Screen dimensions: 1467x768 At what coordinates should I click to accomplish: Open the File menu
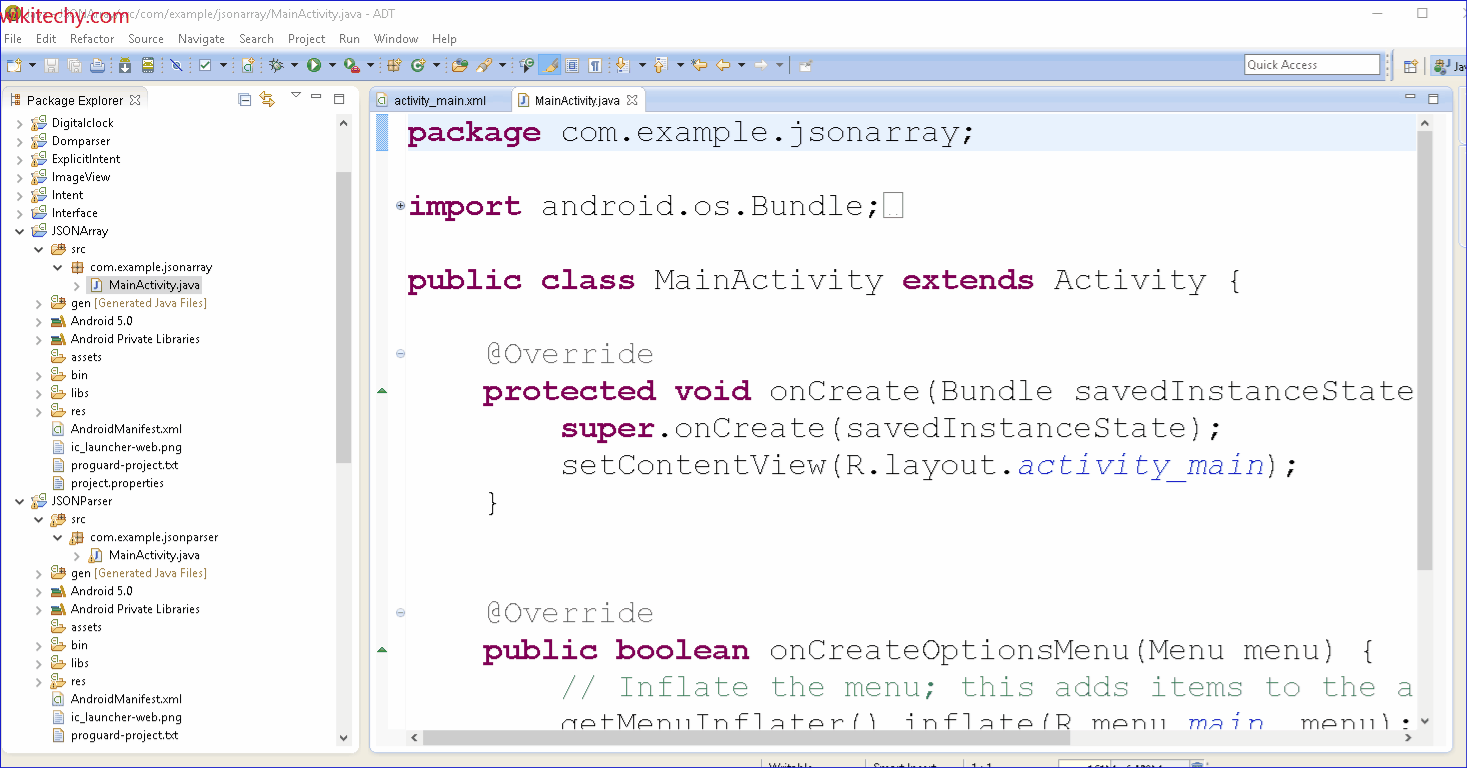pyautogui.click(x=13, y=39)
